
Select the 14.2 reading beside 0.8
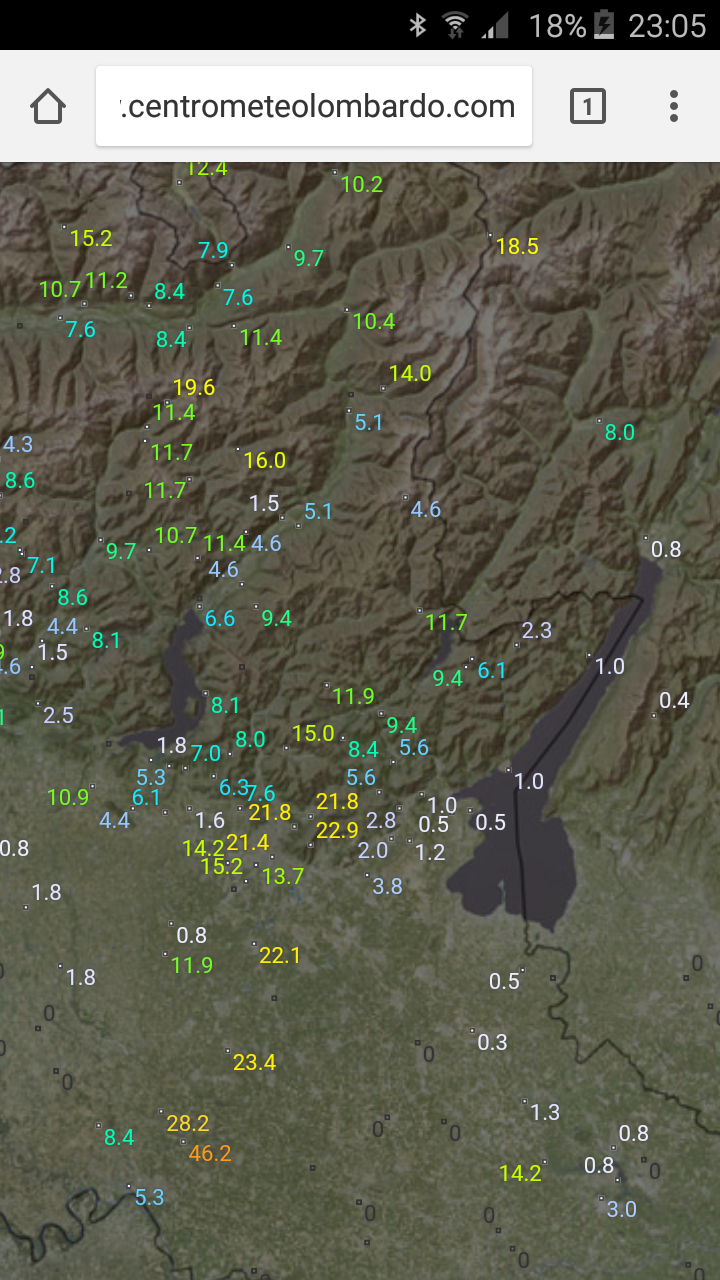click(520, 1173)
